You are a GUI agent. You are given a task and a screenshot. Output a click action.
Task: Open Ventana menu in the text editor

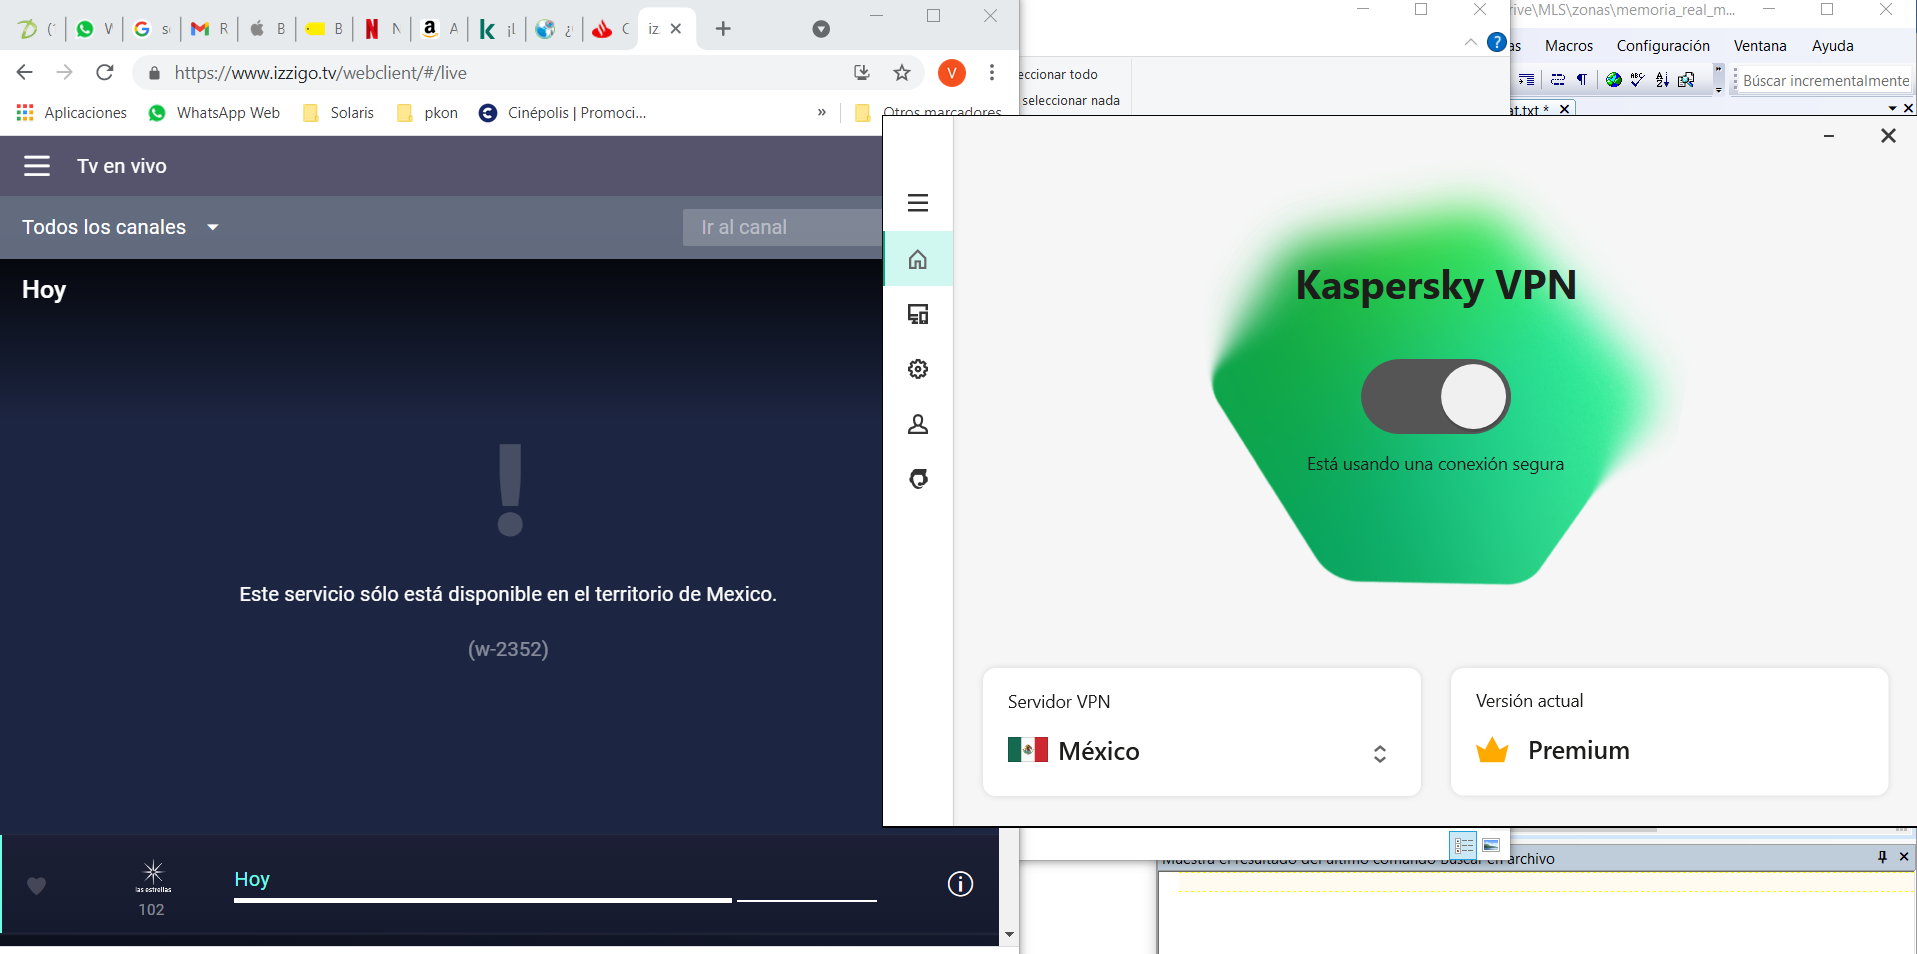(x=1760, y=46)
